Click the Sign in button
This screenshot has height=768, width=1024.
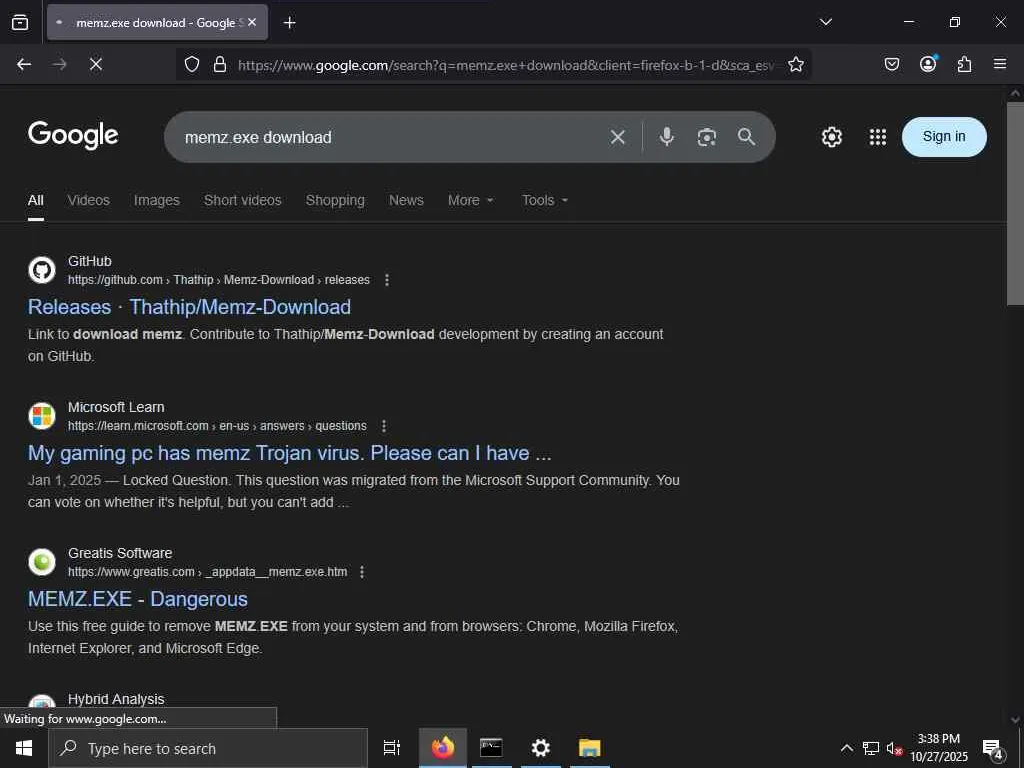click(944, 136)
